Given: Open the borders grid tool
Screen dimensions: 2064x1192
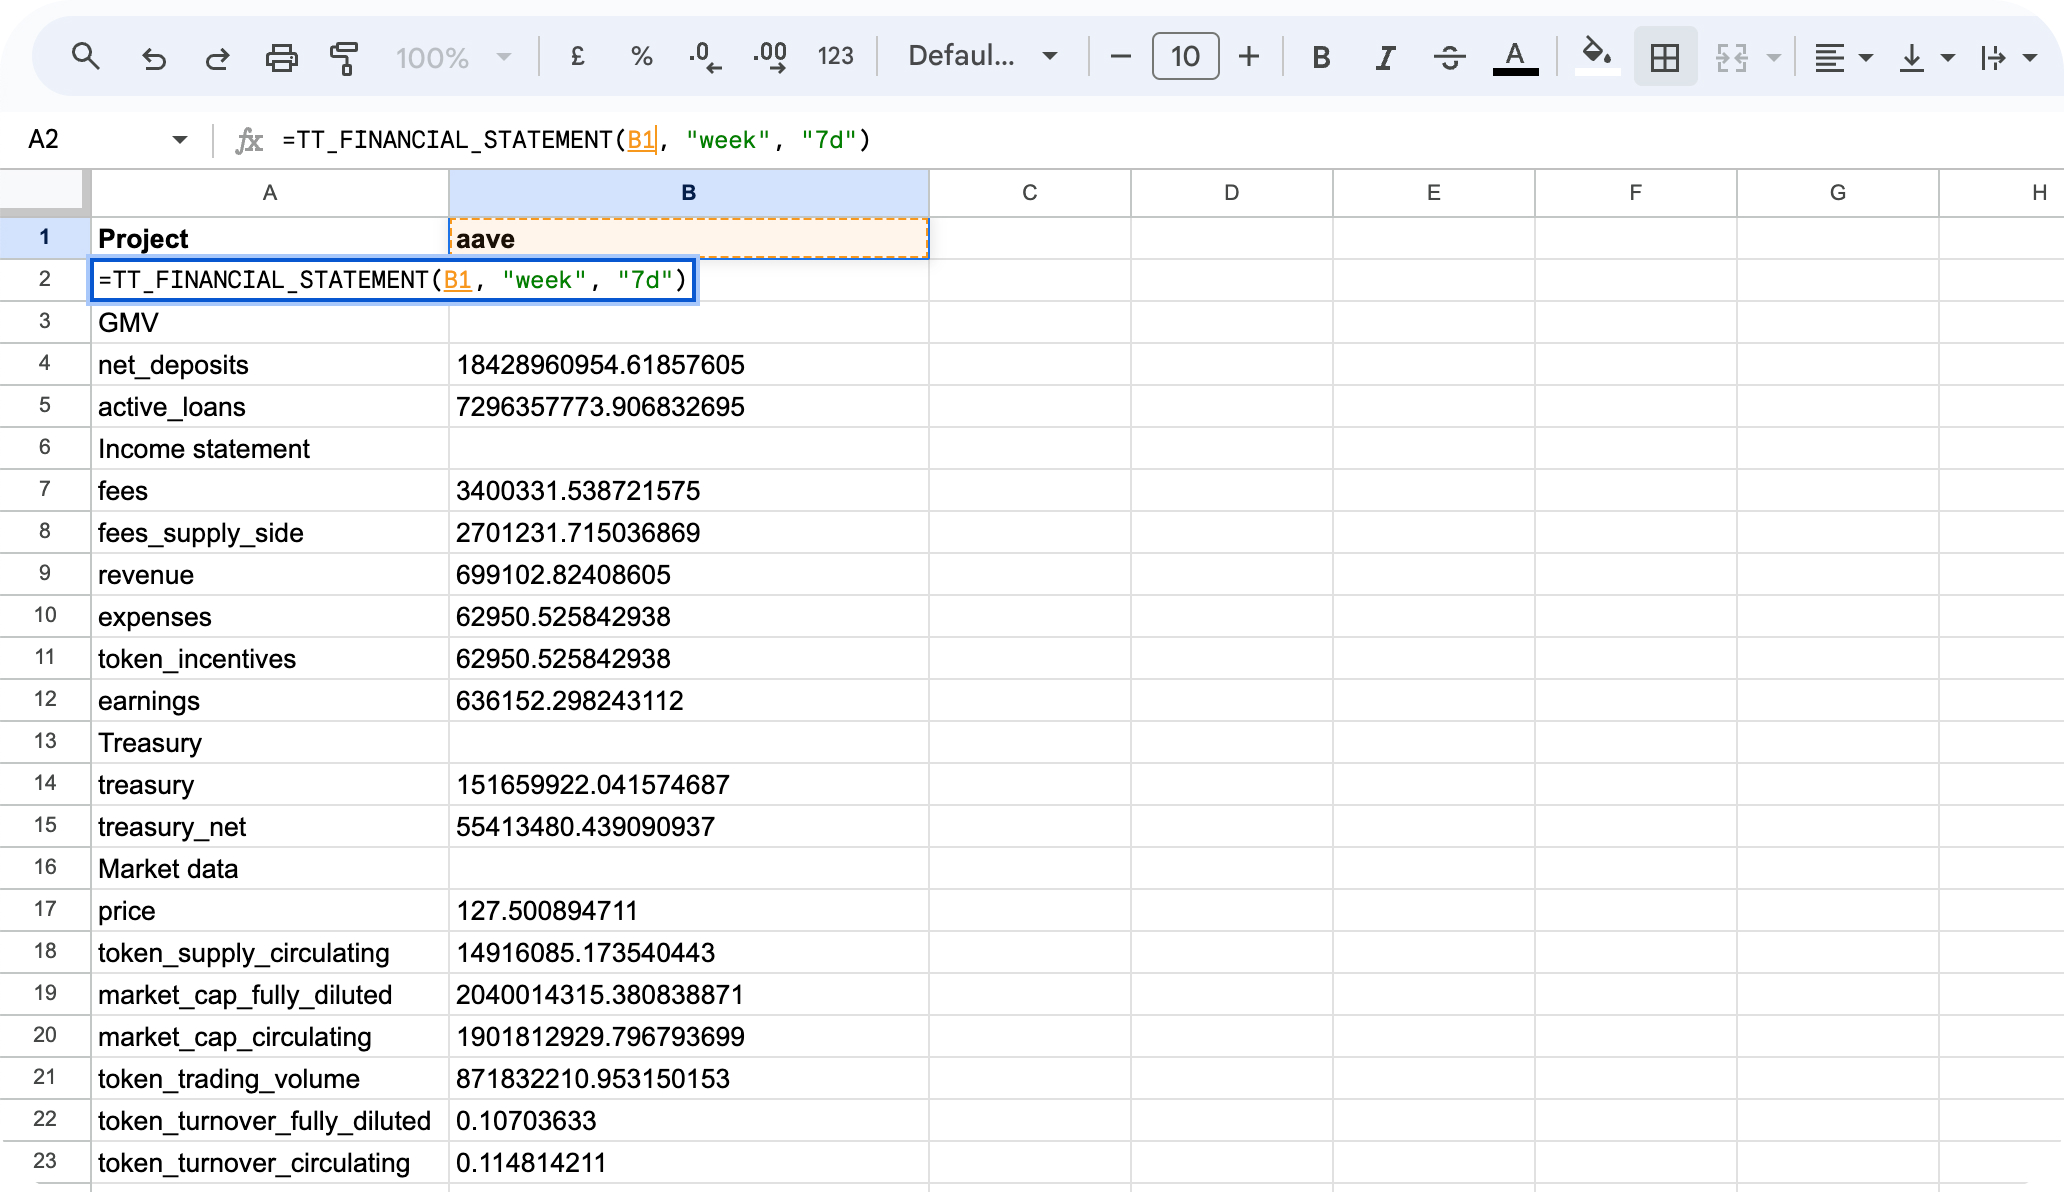Looking at the screenshot, I should pos(1665,57).
